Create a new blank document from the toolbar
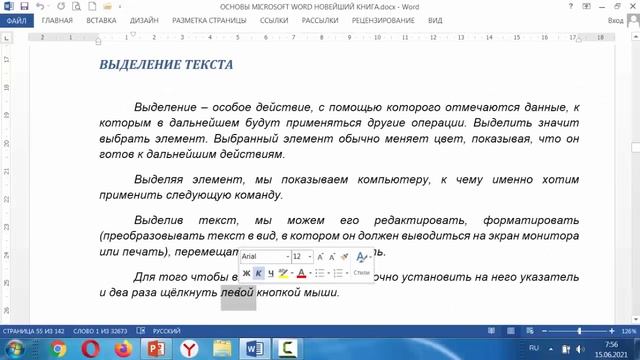The height and width of the screenshot is (360, 640). pyautogui.click(x=92, y=6)
